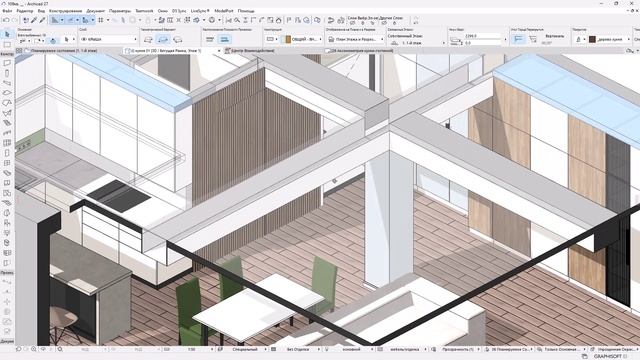Open the Teamwork menu
640x360 pixels.
tap(144, 11)
